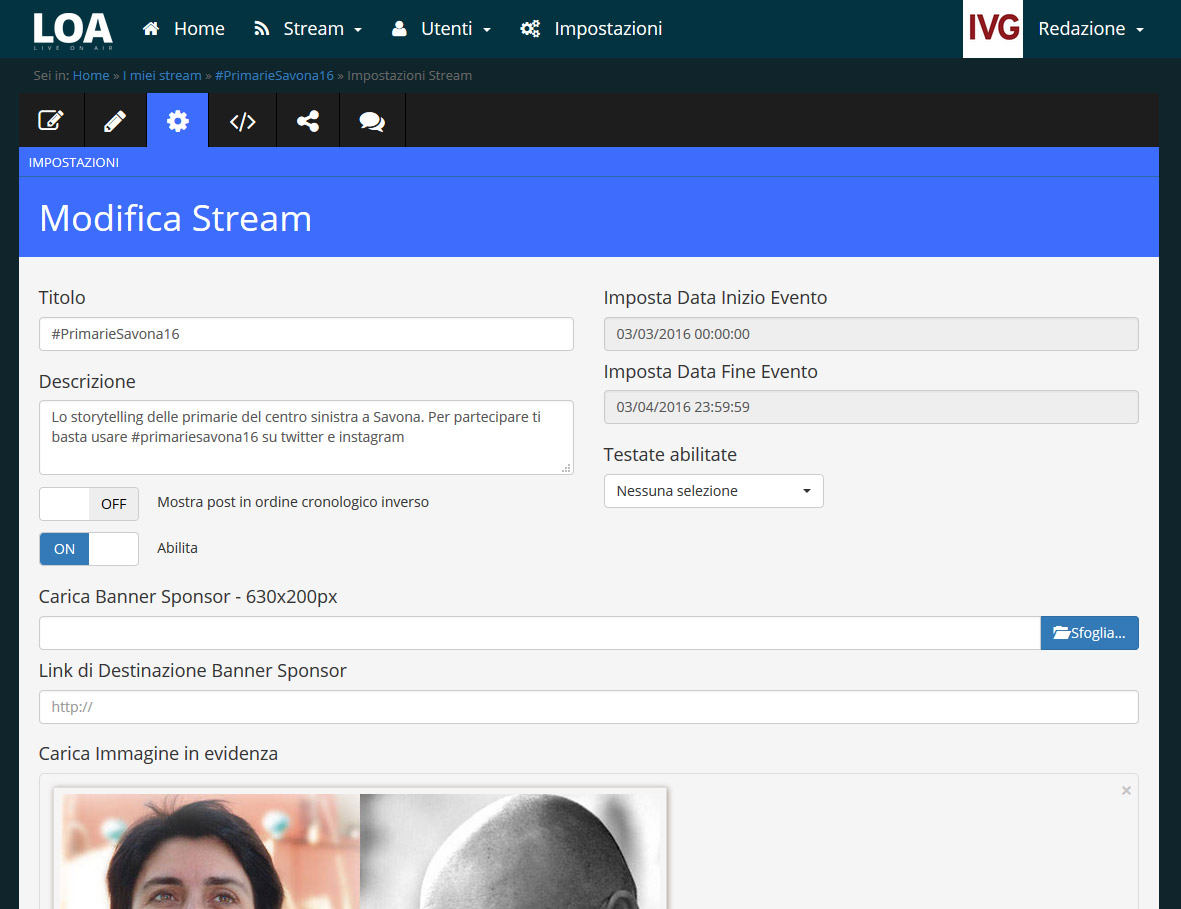Click the featured image thumbnail preview
The height and width of the screenshot is (909, 1181).
(360, 850)
